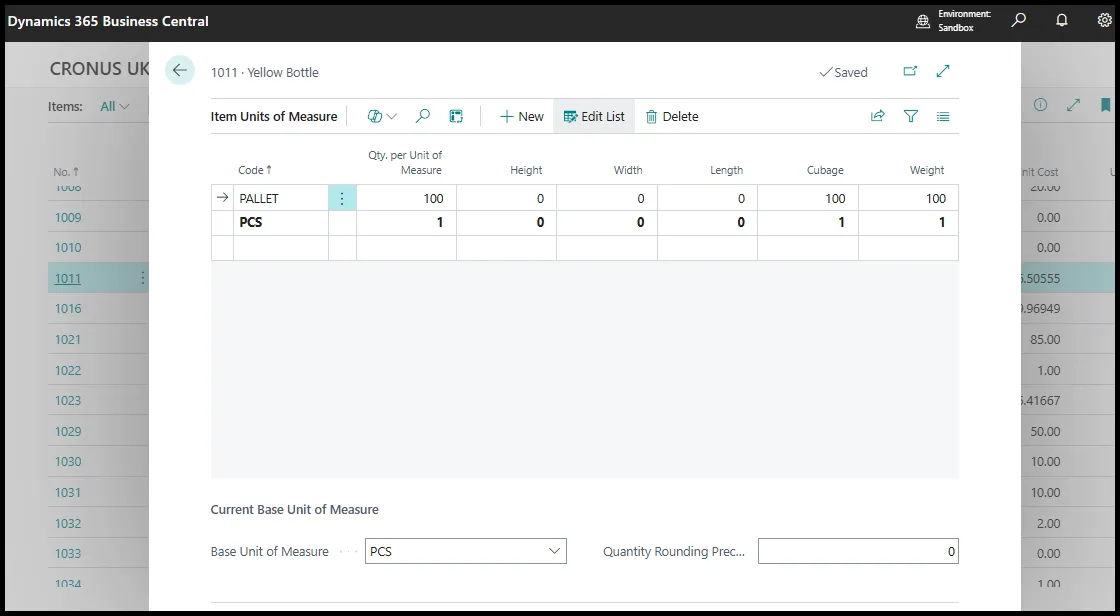
Task: Select the PCS code cell
Action: 281,222
